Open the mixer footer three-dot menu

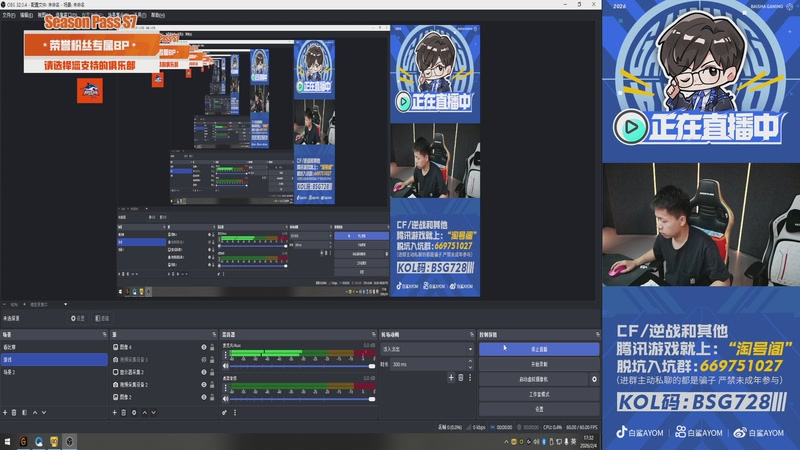pyautogui.click(x=235, y=412)
